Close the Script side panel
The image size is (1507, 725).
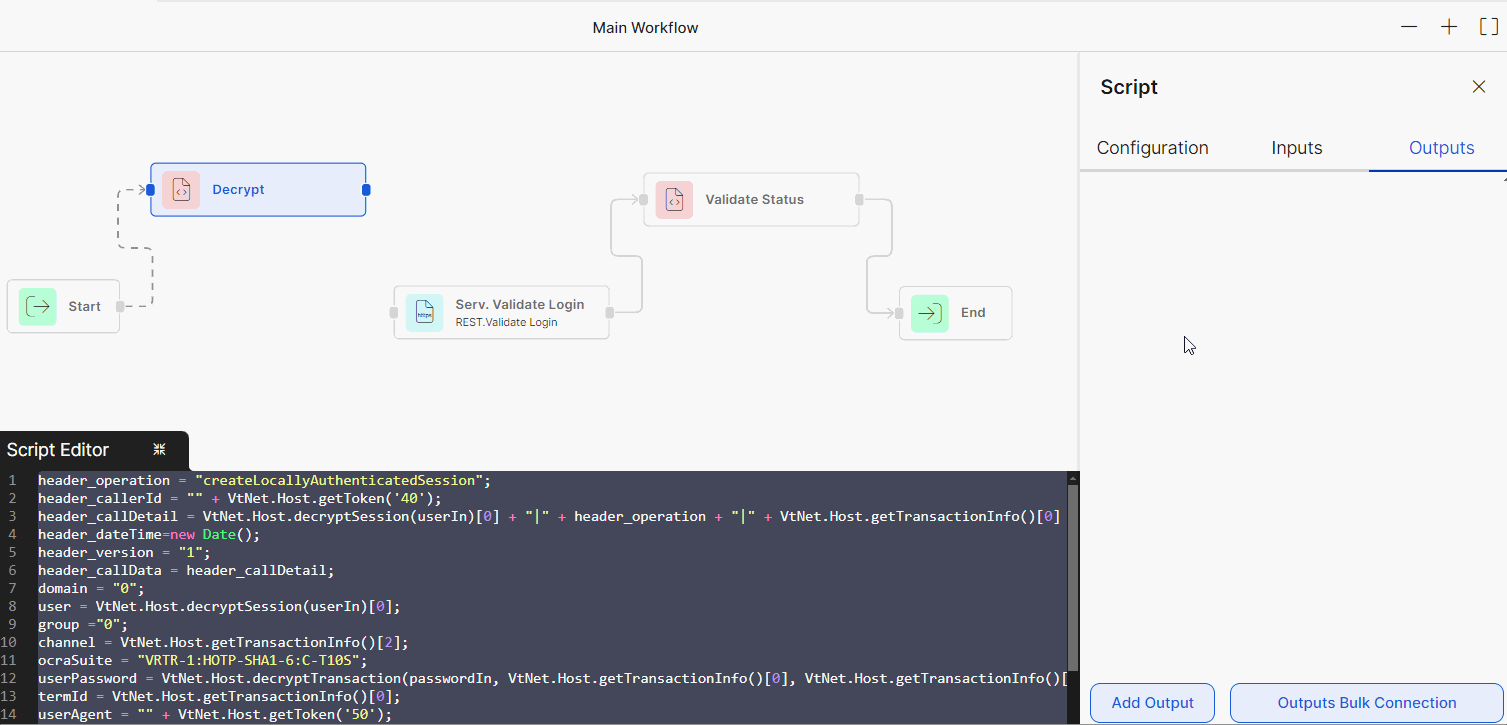(x=1478, y=86)
